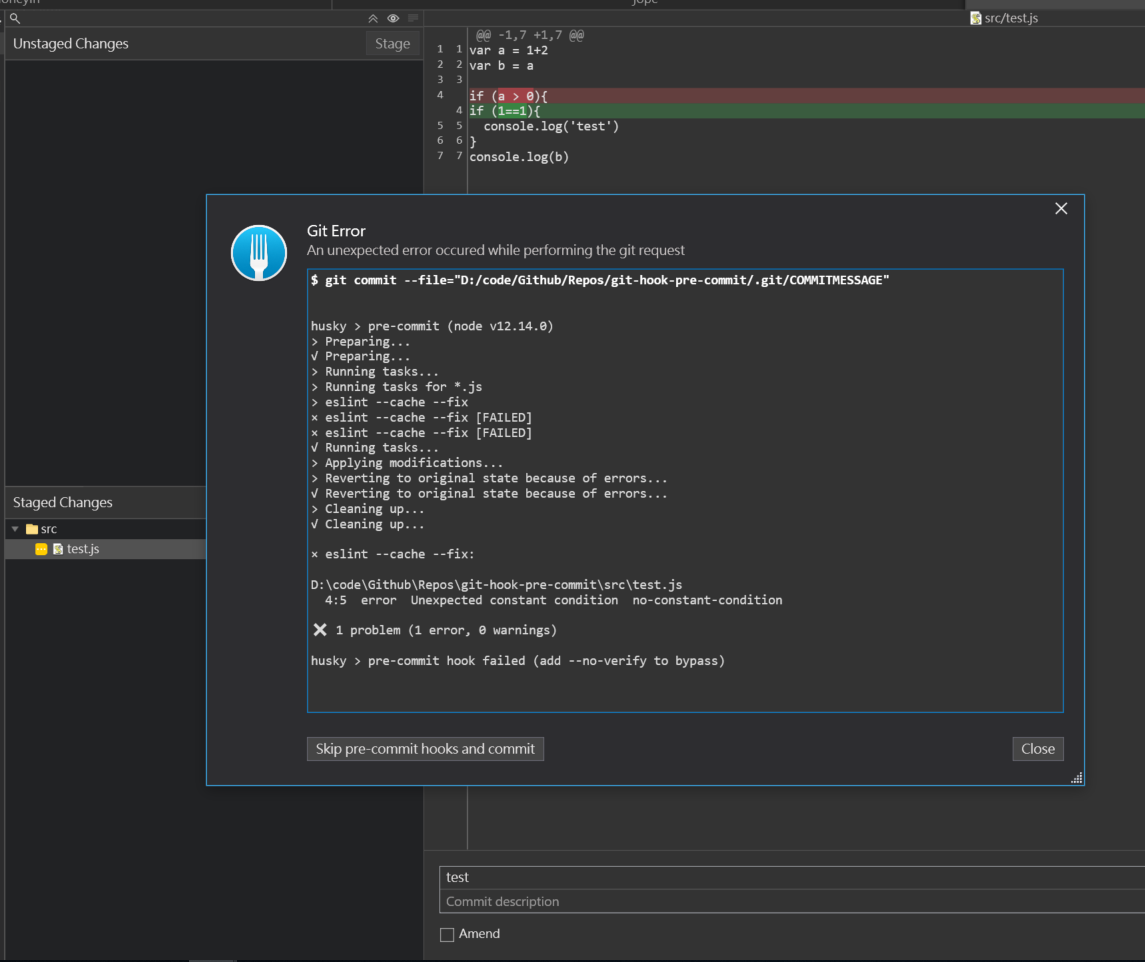Click the Commit description field

(x=792, y=901)
